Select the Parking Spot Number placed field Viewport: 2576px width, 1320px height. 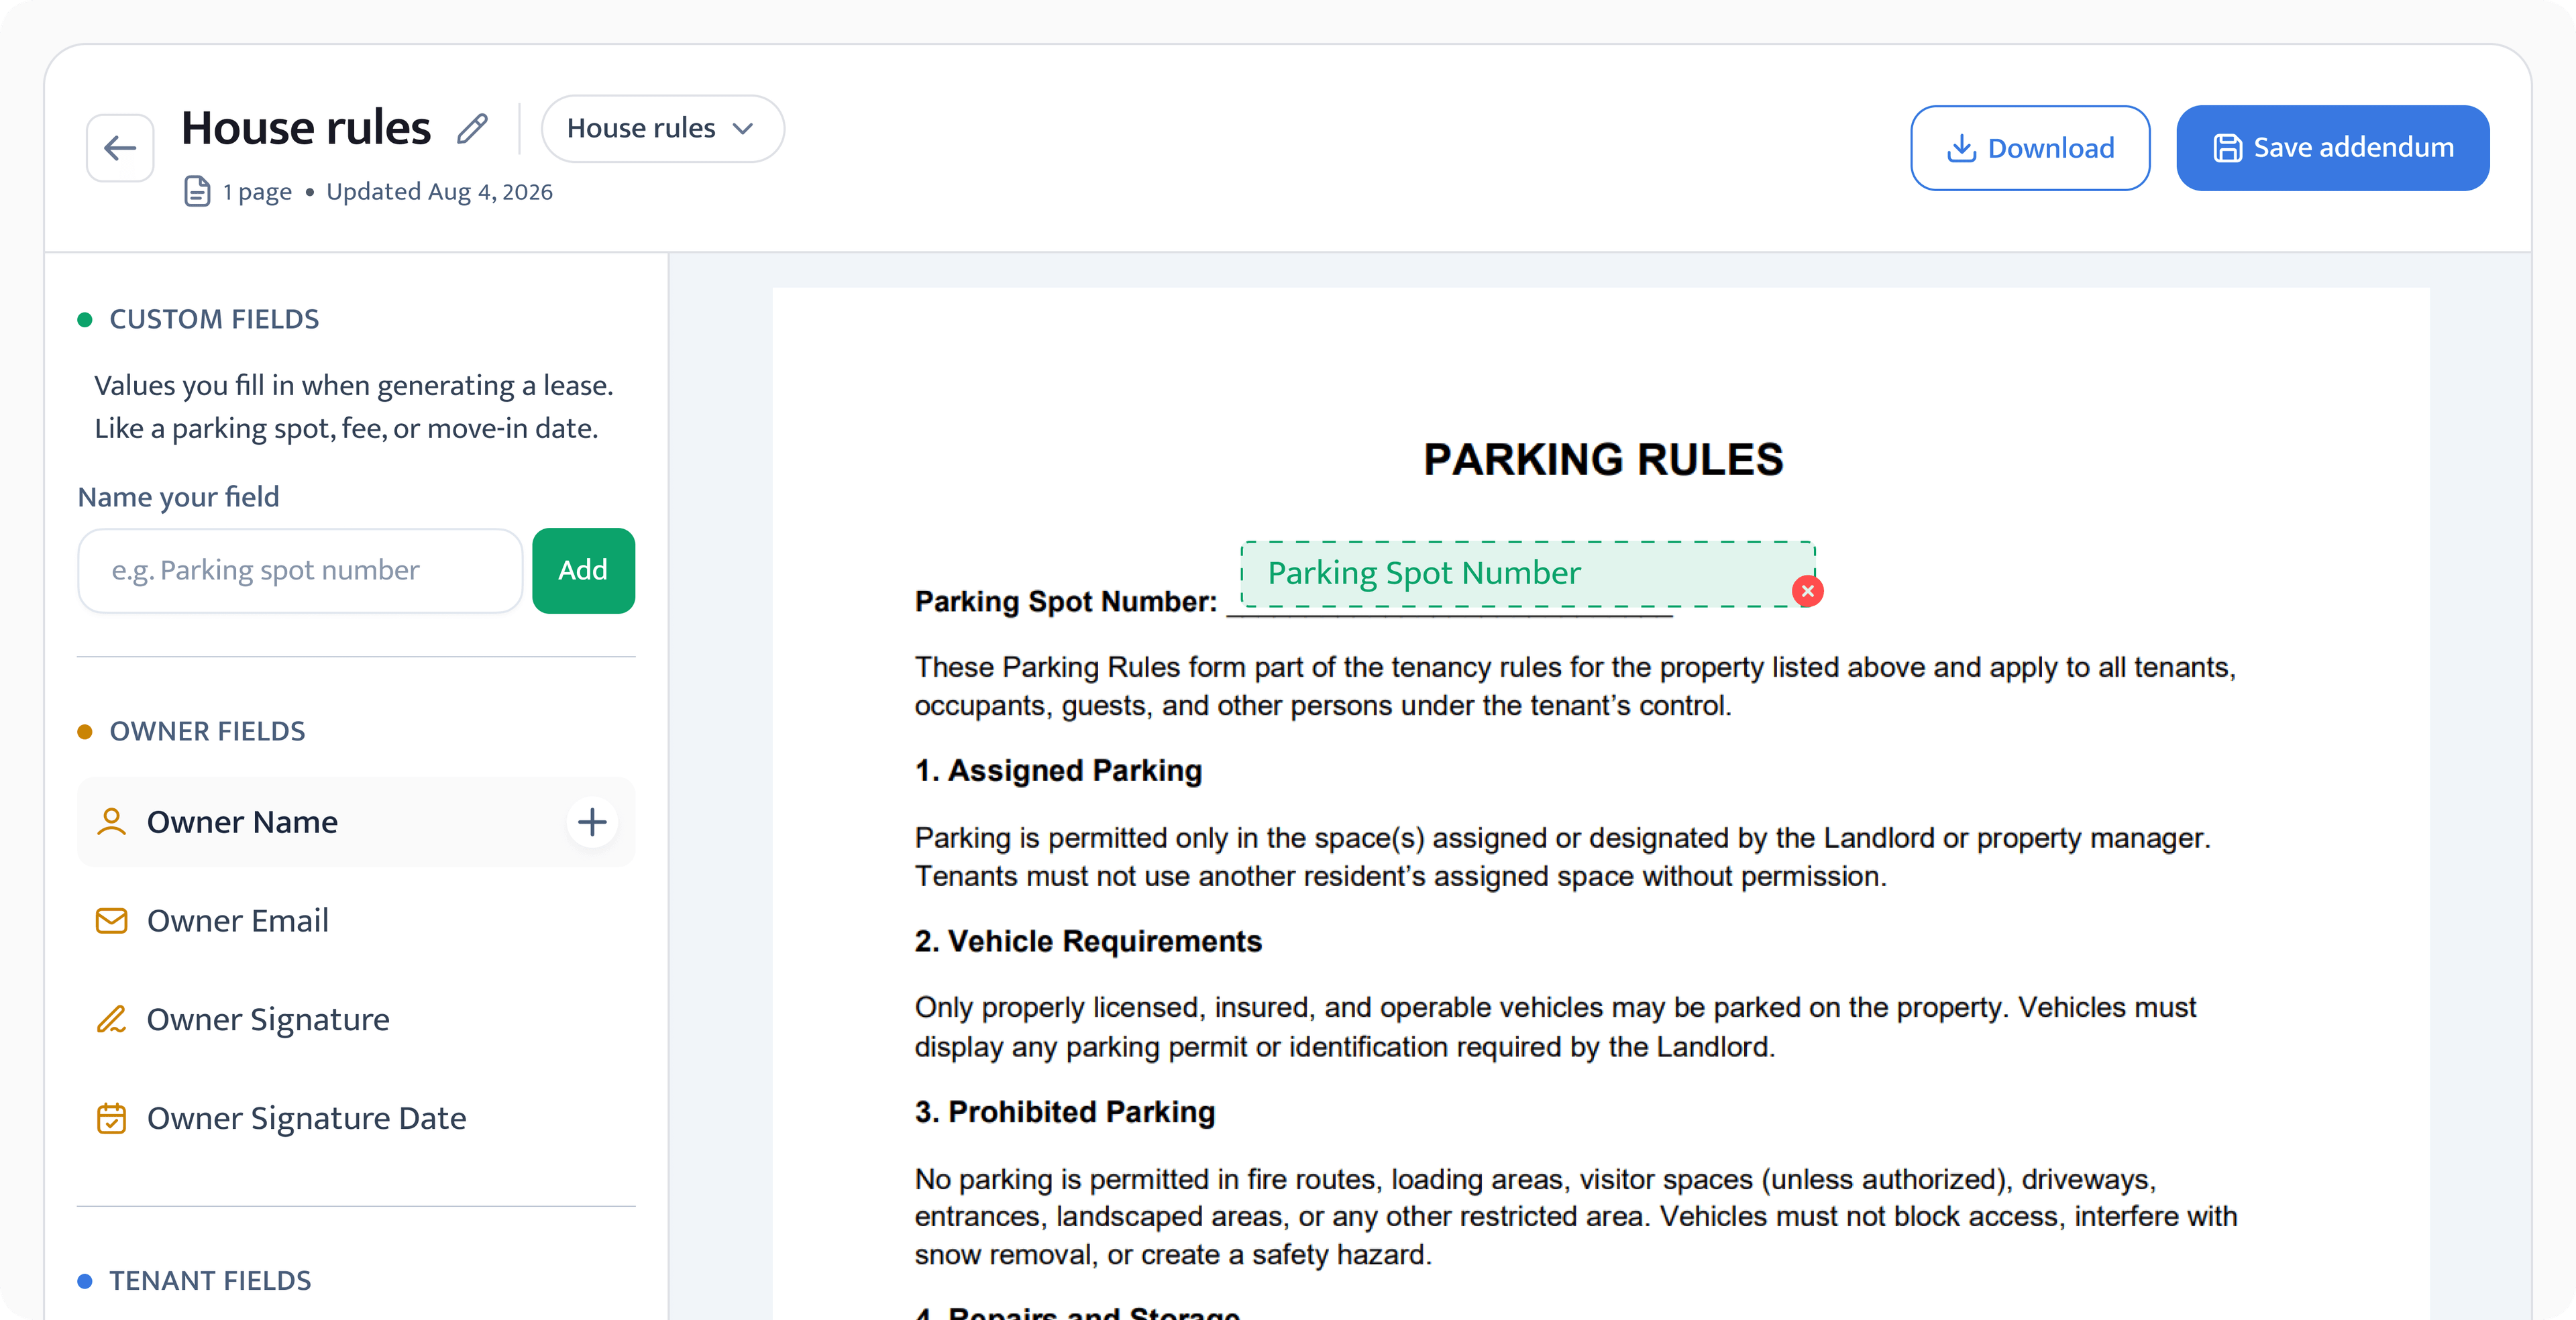1527,573
